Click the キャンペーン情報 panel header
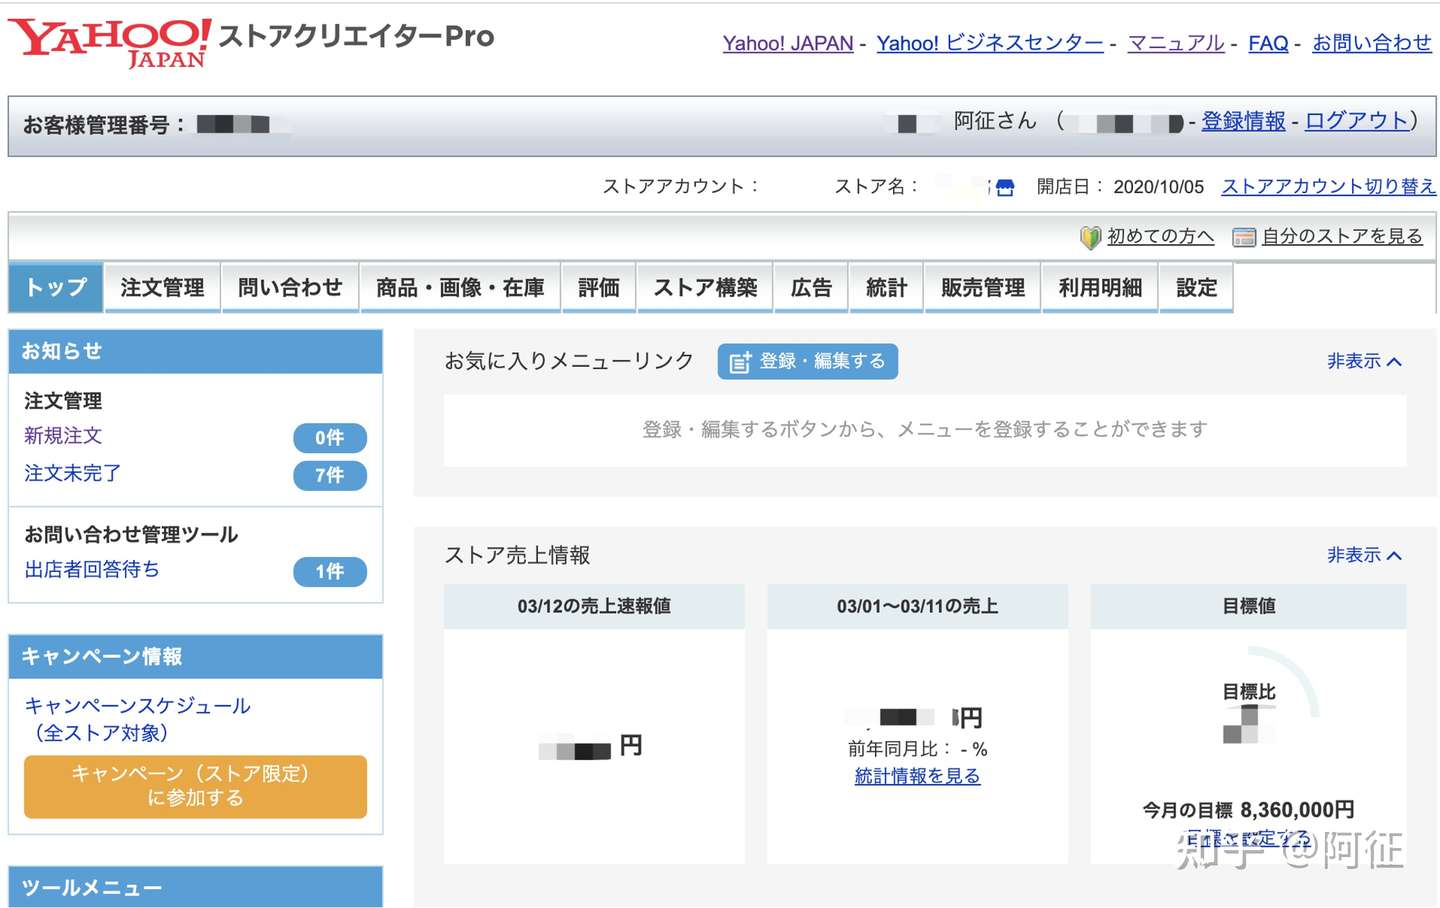This screenshot has height=908, width=1440. (195, 657)
